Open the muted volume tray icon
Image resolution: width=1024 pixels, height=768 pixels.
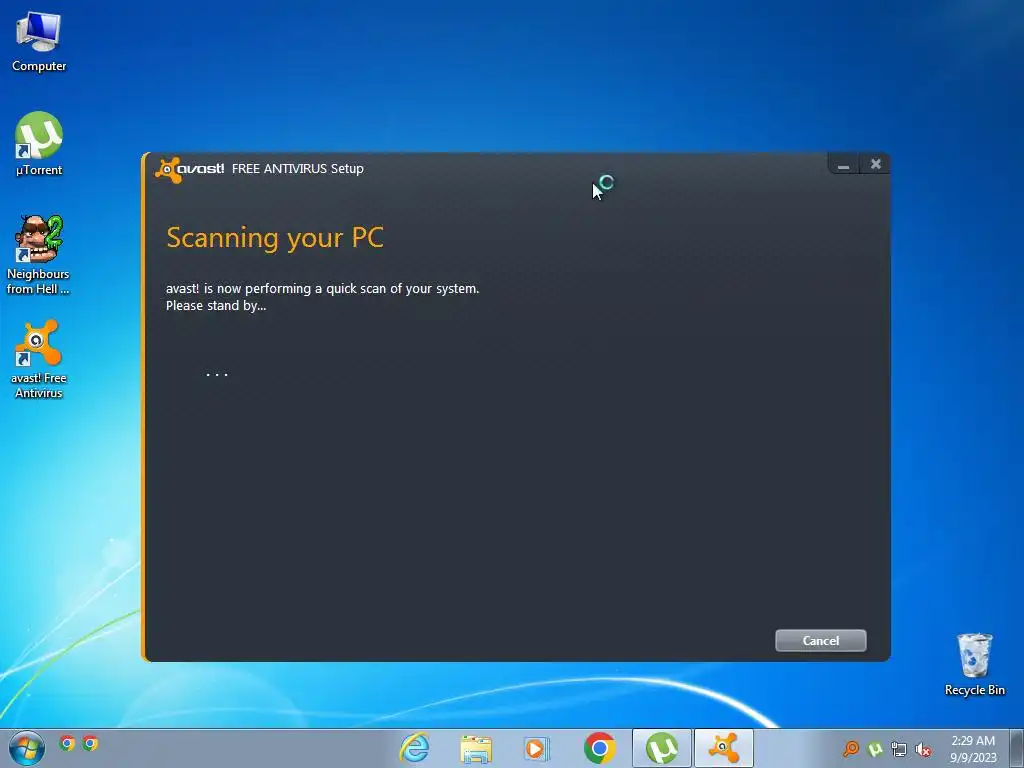pos(923,749)
